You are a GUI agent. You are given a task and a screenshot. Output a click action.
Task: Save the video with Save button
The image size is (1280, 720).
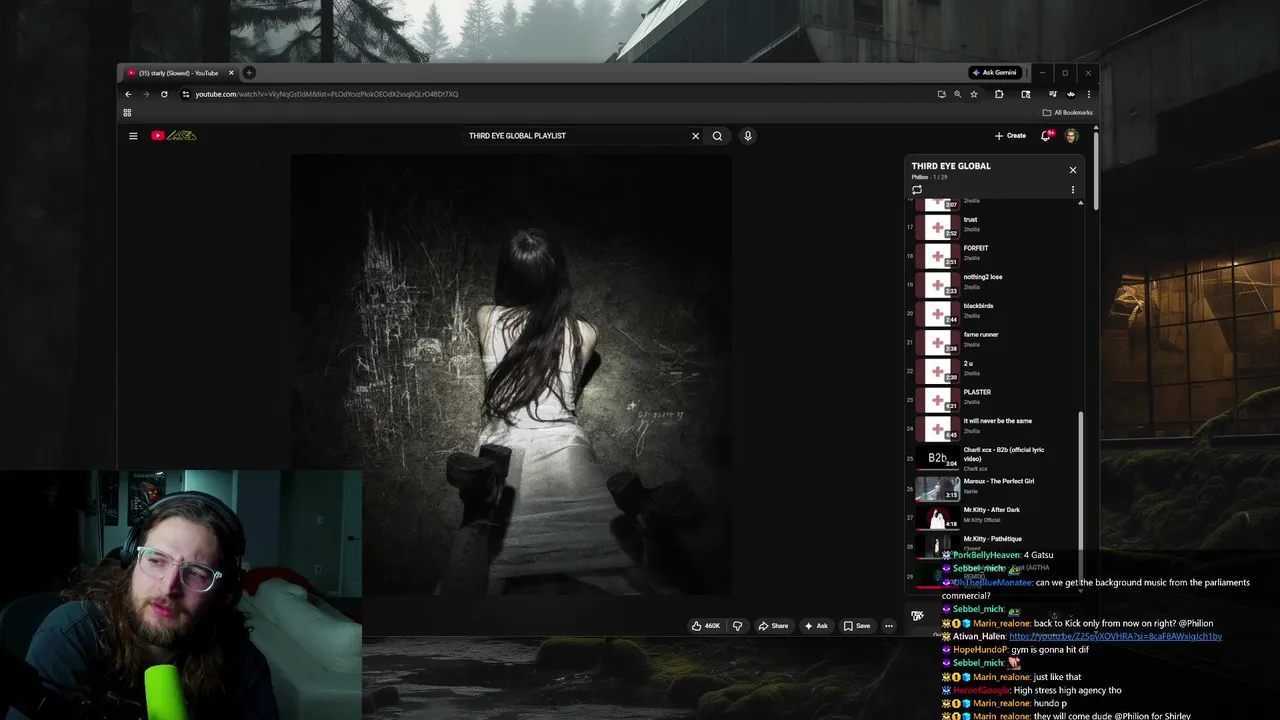pos(857,626)
